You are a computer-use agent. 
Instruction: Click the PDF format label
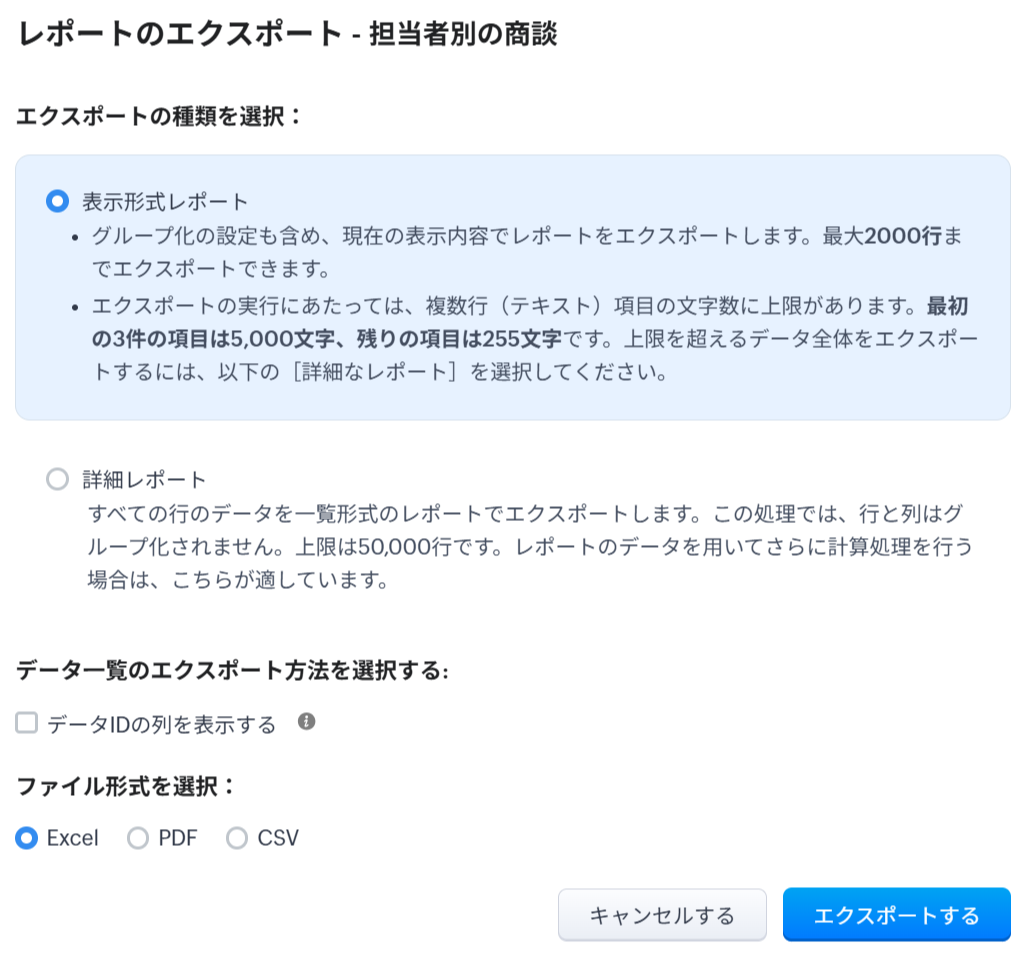(178, 837)
